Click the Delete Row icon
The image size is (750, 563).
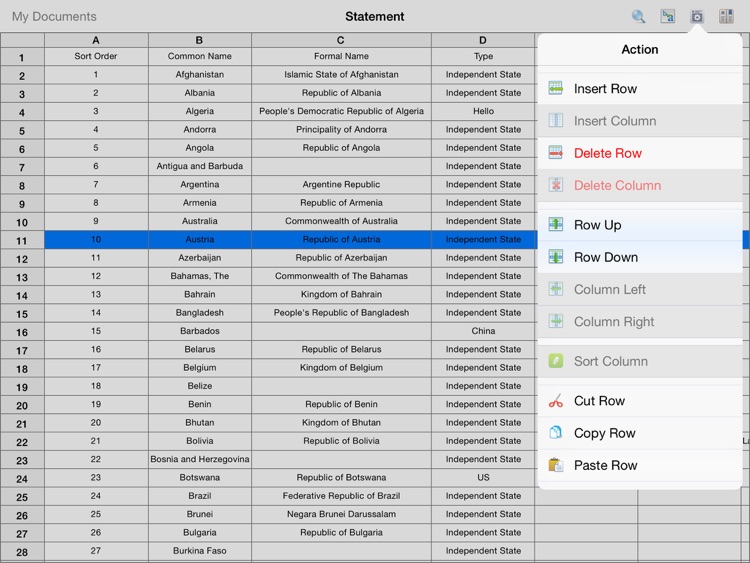556,153
